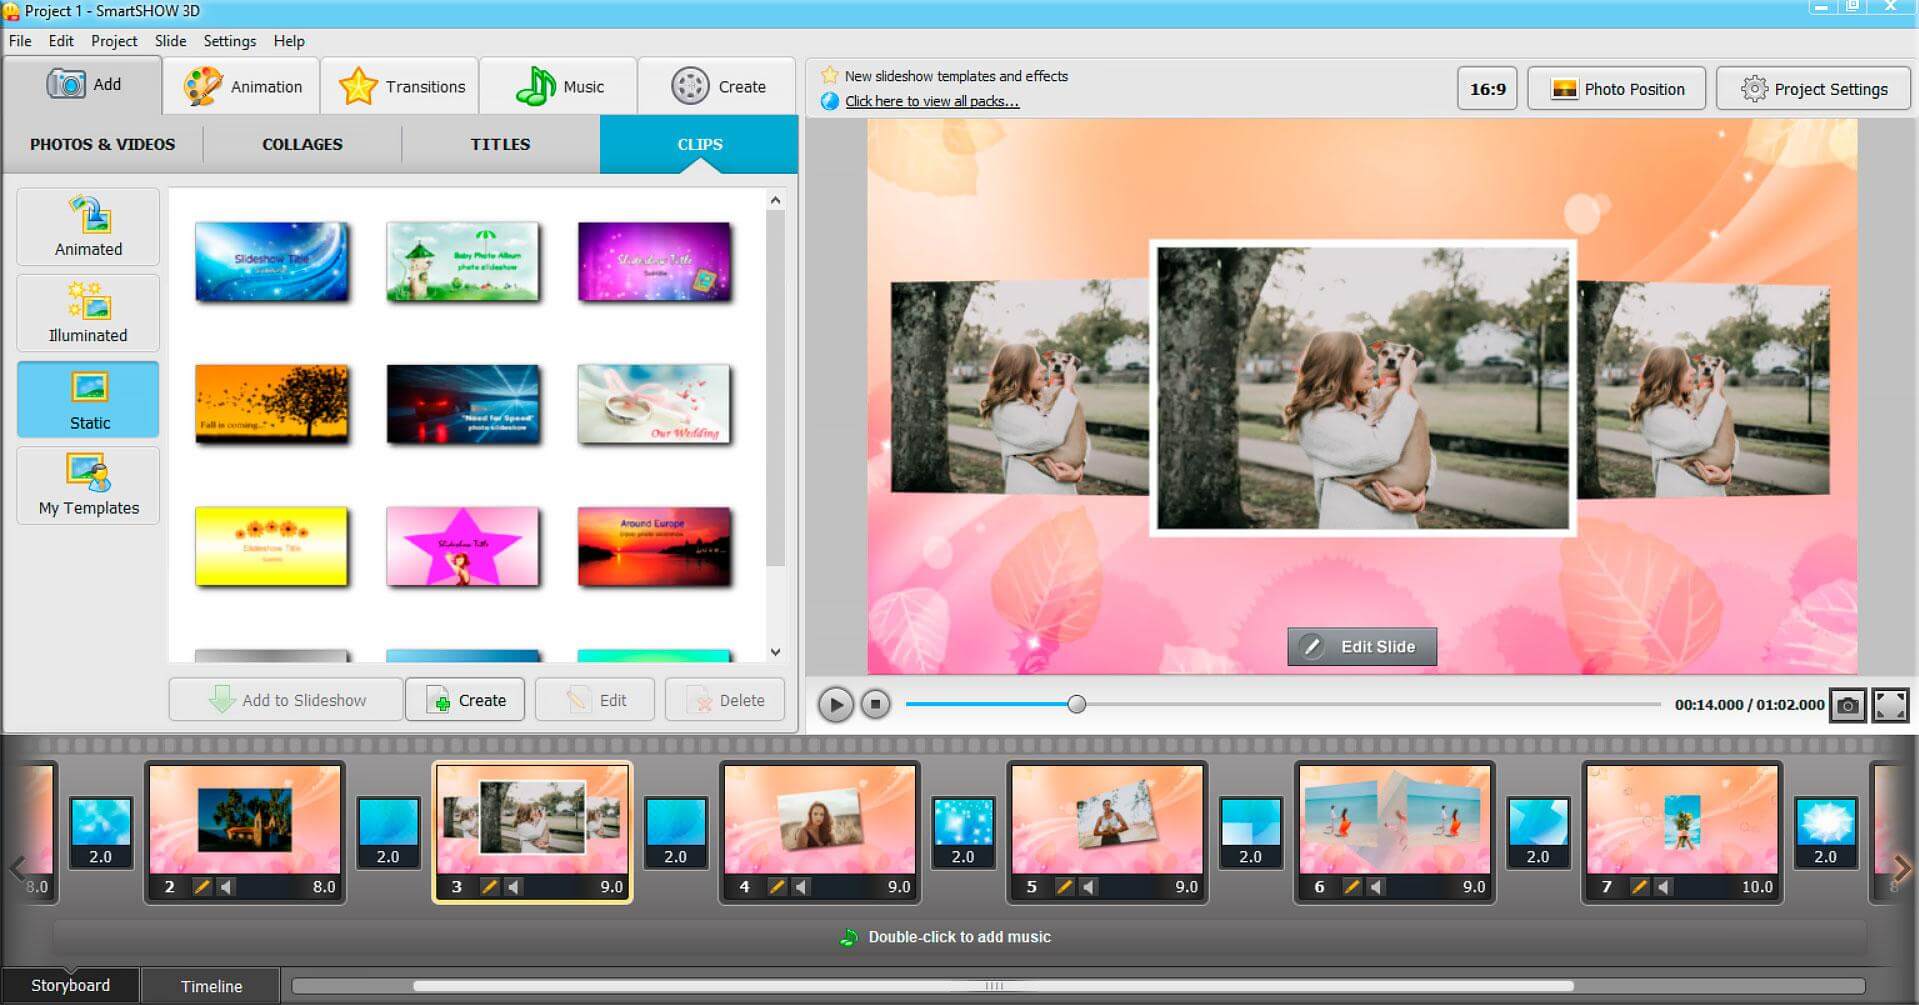Screen dimensions: 1919x1005
Task: Click the Edit Slide button on preview
Action: (1362, 647)
